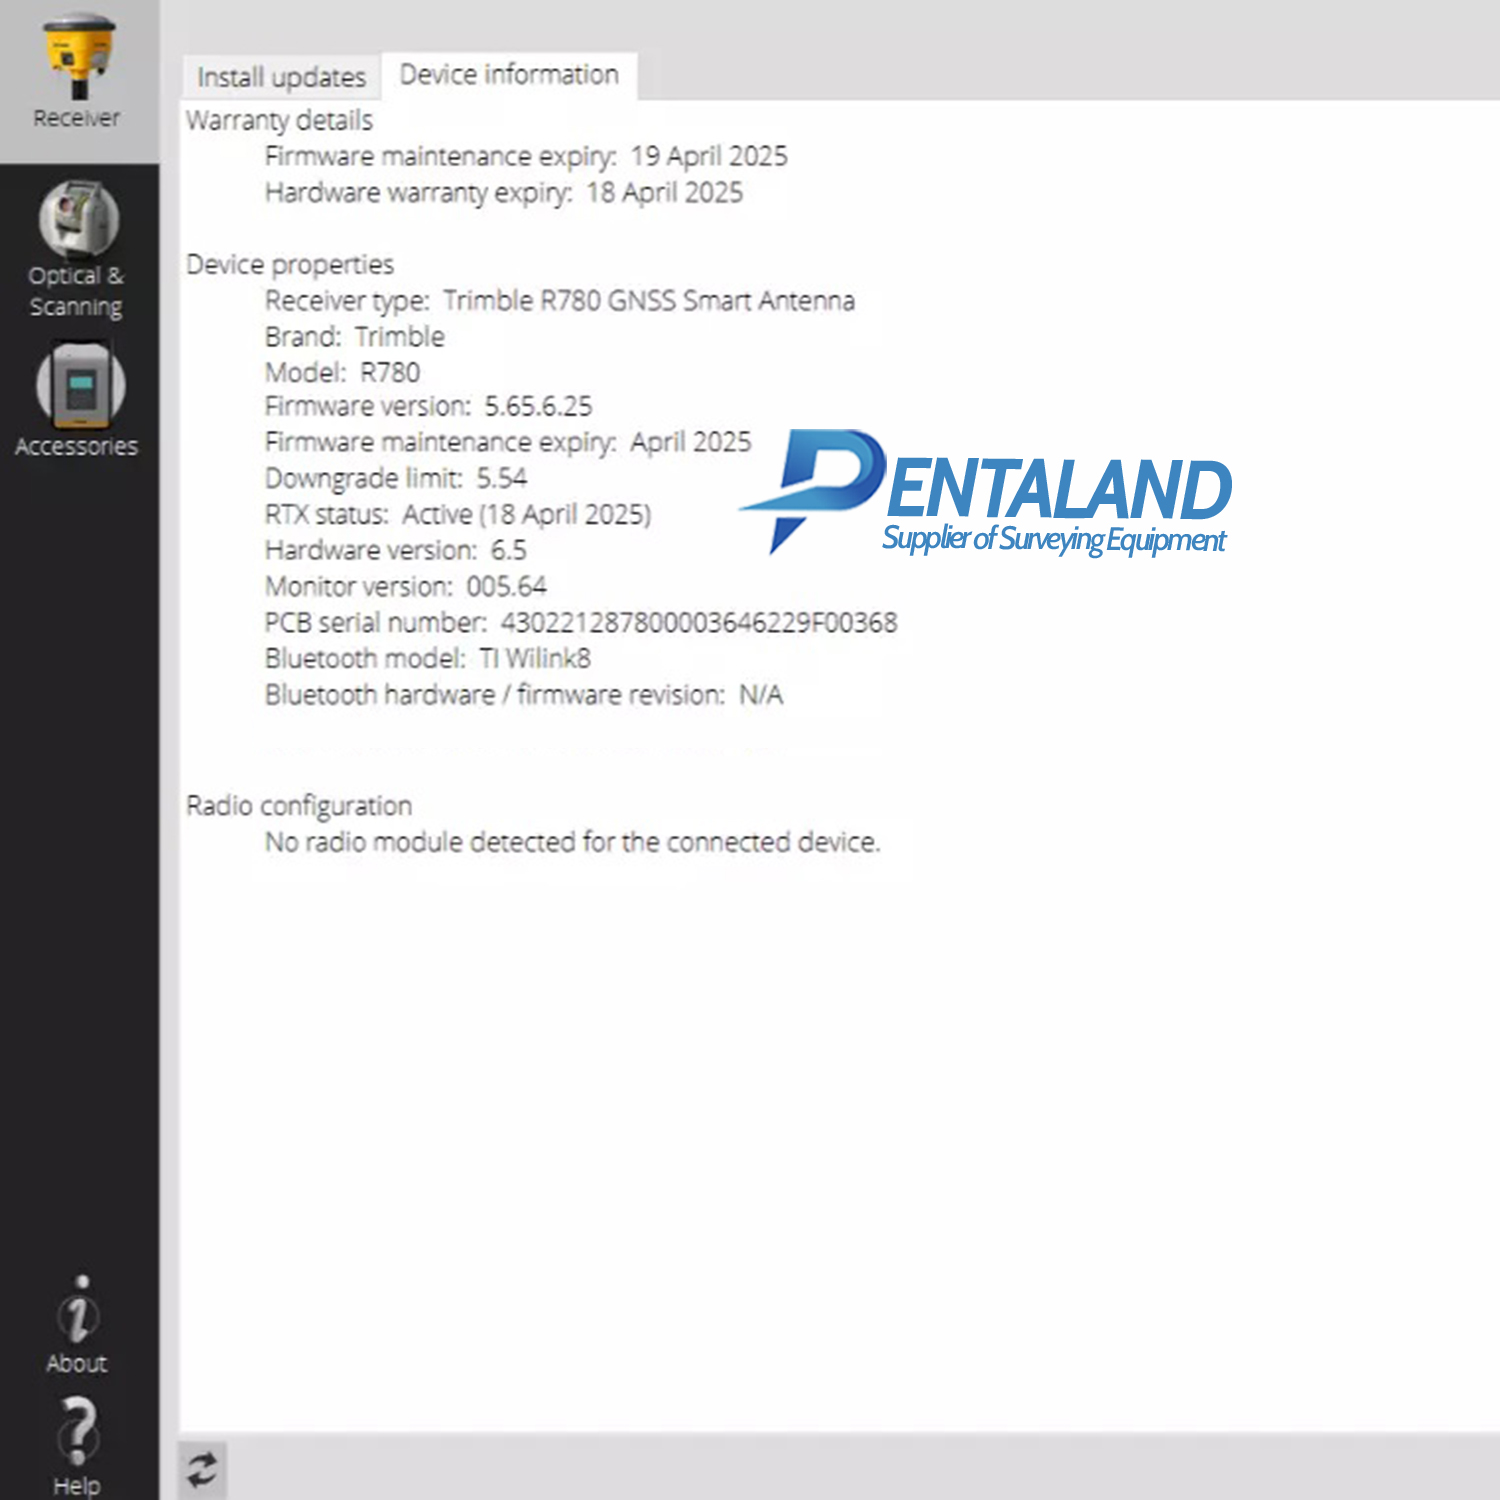The width and height of the screenshot is (1500, 1500).
Task: Click 'Monitor version: 005.64'
Action: pyautogui.click(x=406, y=587)
